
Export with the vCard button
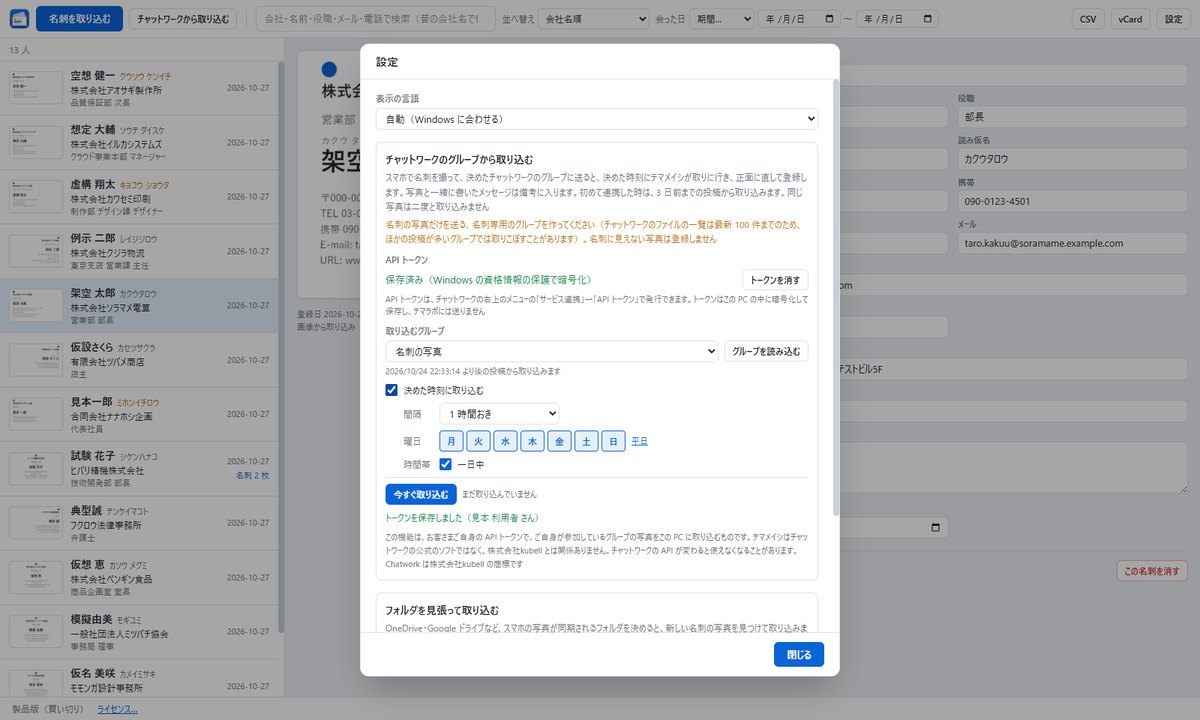(x=1130, y=19)
